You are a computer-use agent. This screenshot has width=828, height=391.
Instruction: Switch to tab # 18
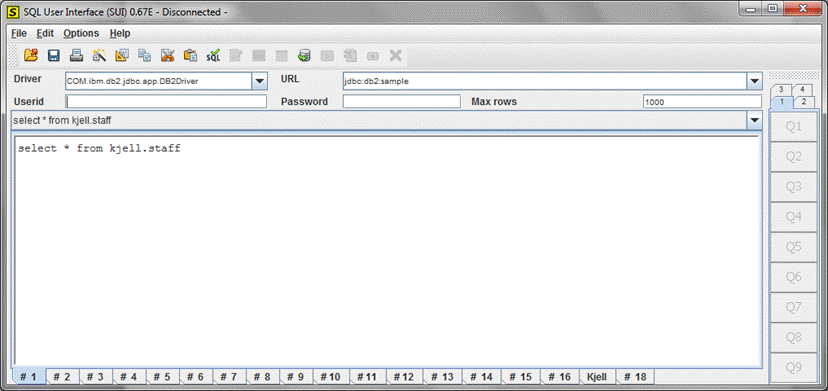635,377
